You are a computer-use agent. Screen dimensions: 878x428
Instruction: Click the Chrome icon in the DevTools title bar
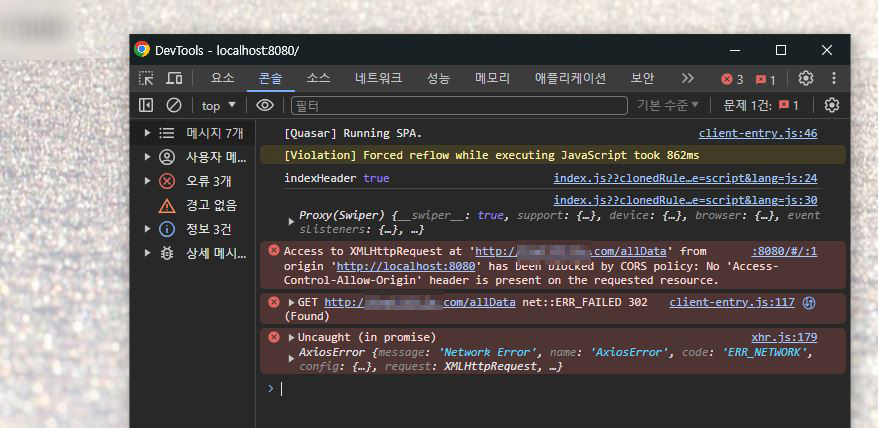(x=142, y=50)
